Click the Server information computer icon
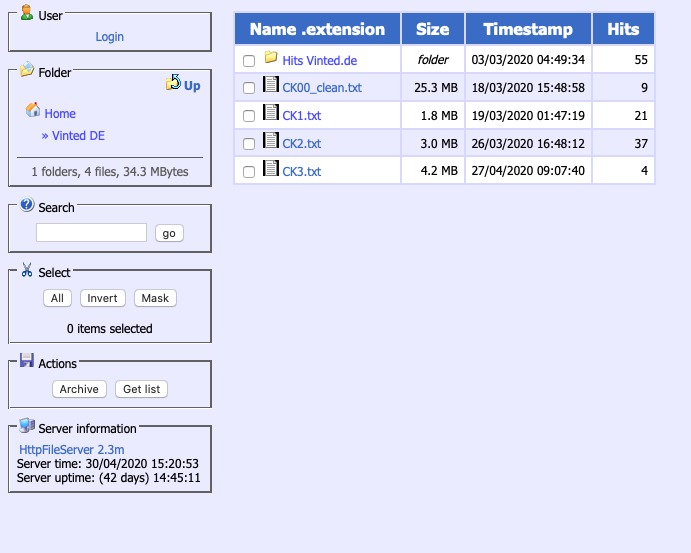Image resolution: width=691 pixels, height=553 pixels. coord(27,426)
